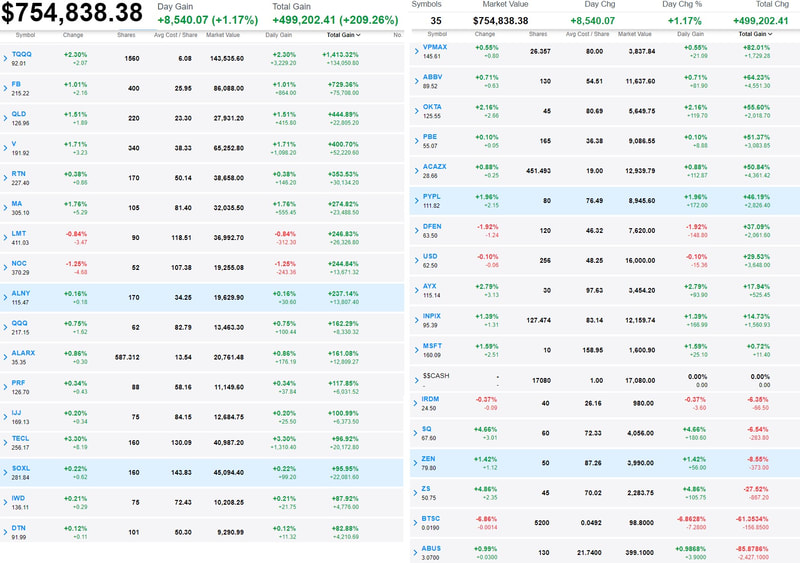Expand the MSFT row chevron

point(416,350)
